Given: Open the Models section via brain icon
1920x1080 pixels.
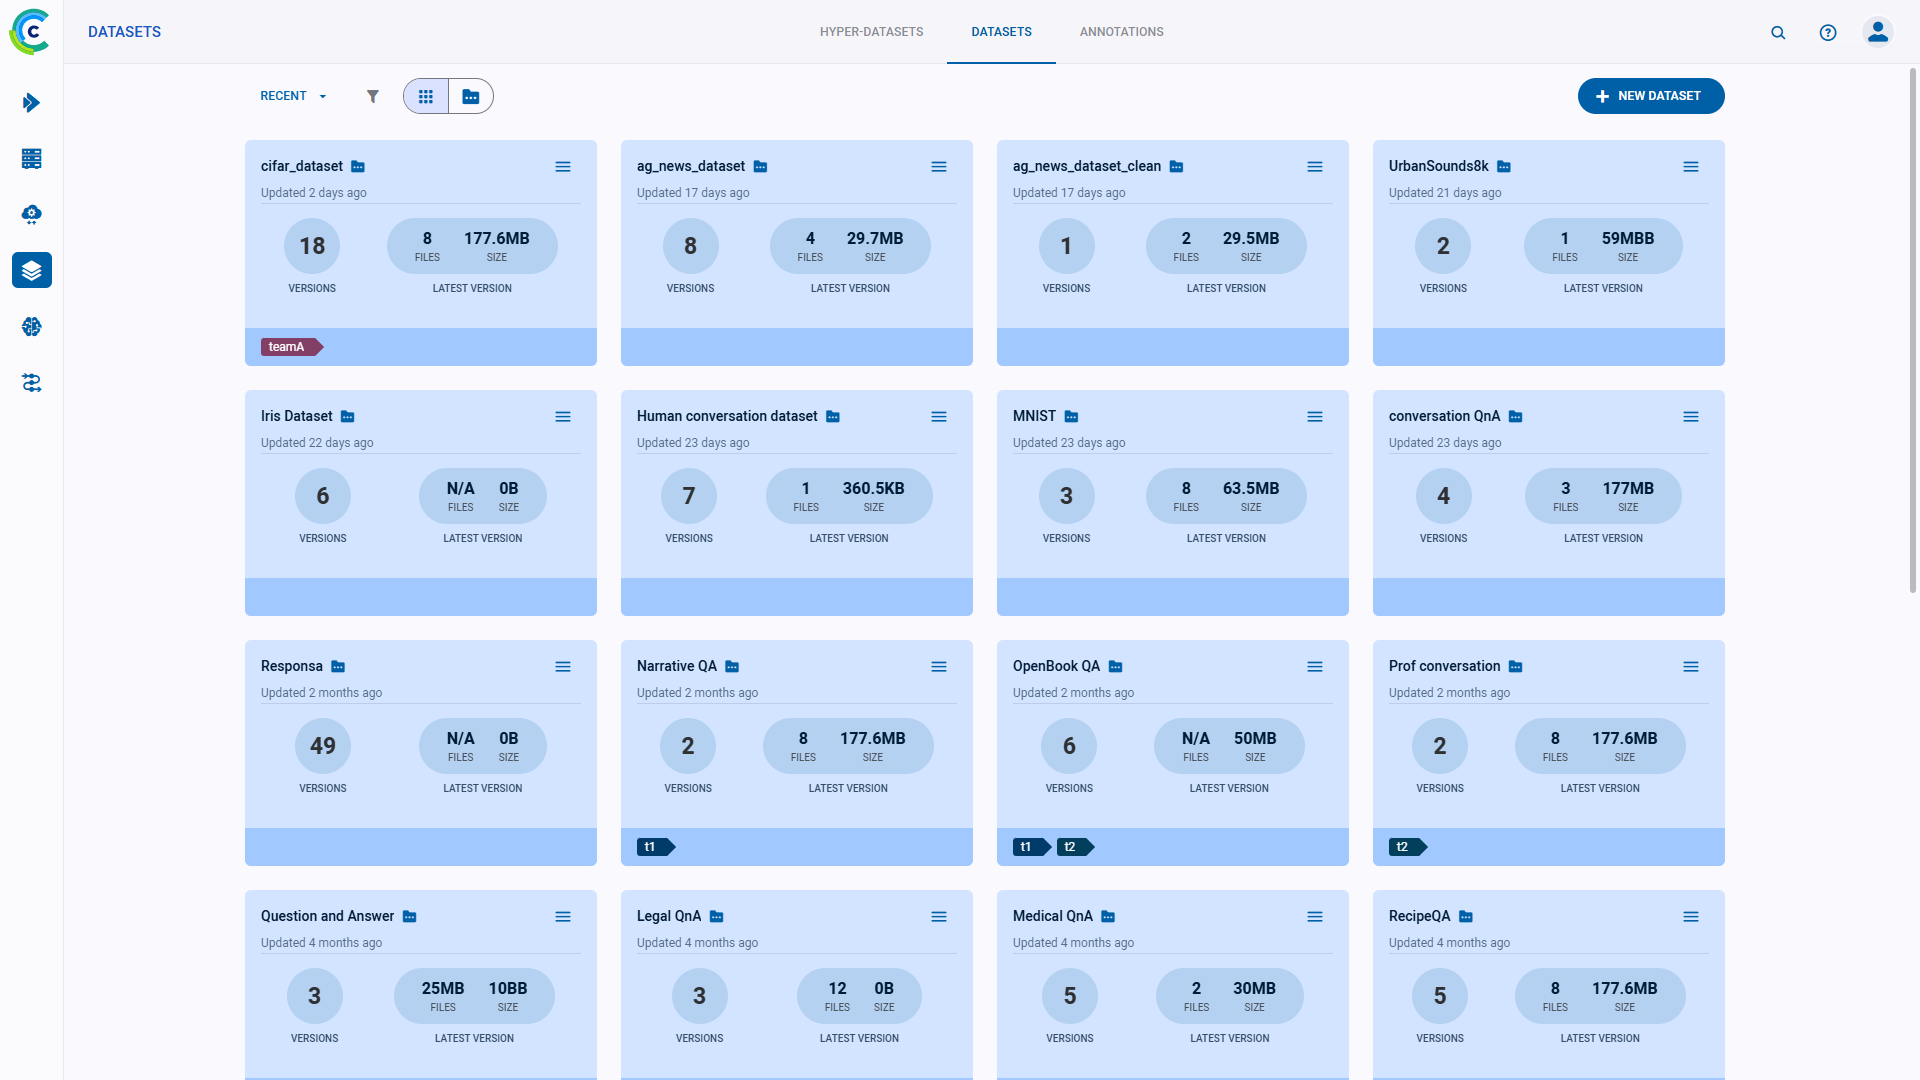Looking at the screenshot, I should point(31,326).
